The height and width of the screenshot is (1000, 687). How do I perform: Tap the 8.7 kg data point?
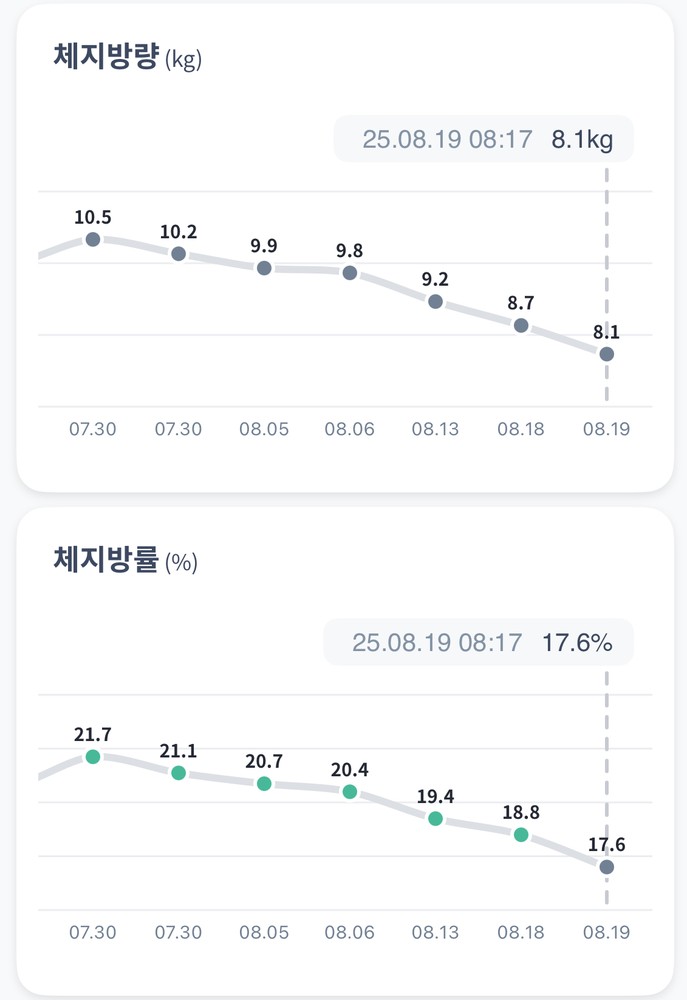click(x=521, y=325)
